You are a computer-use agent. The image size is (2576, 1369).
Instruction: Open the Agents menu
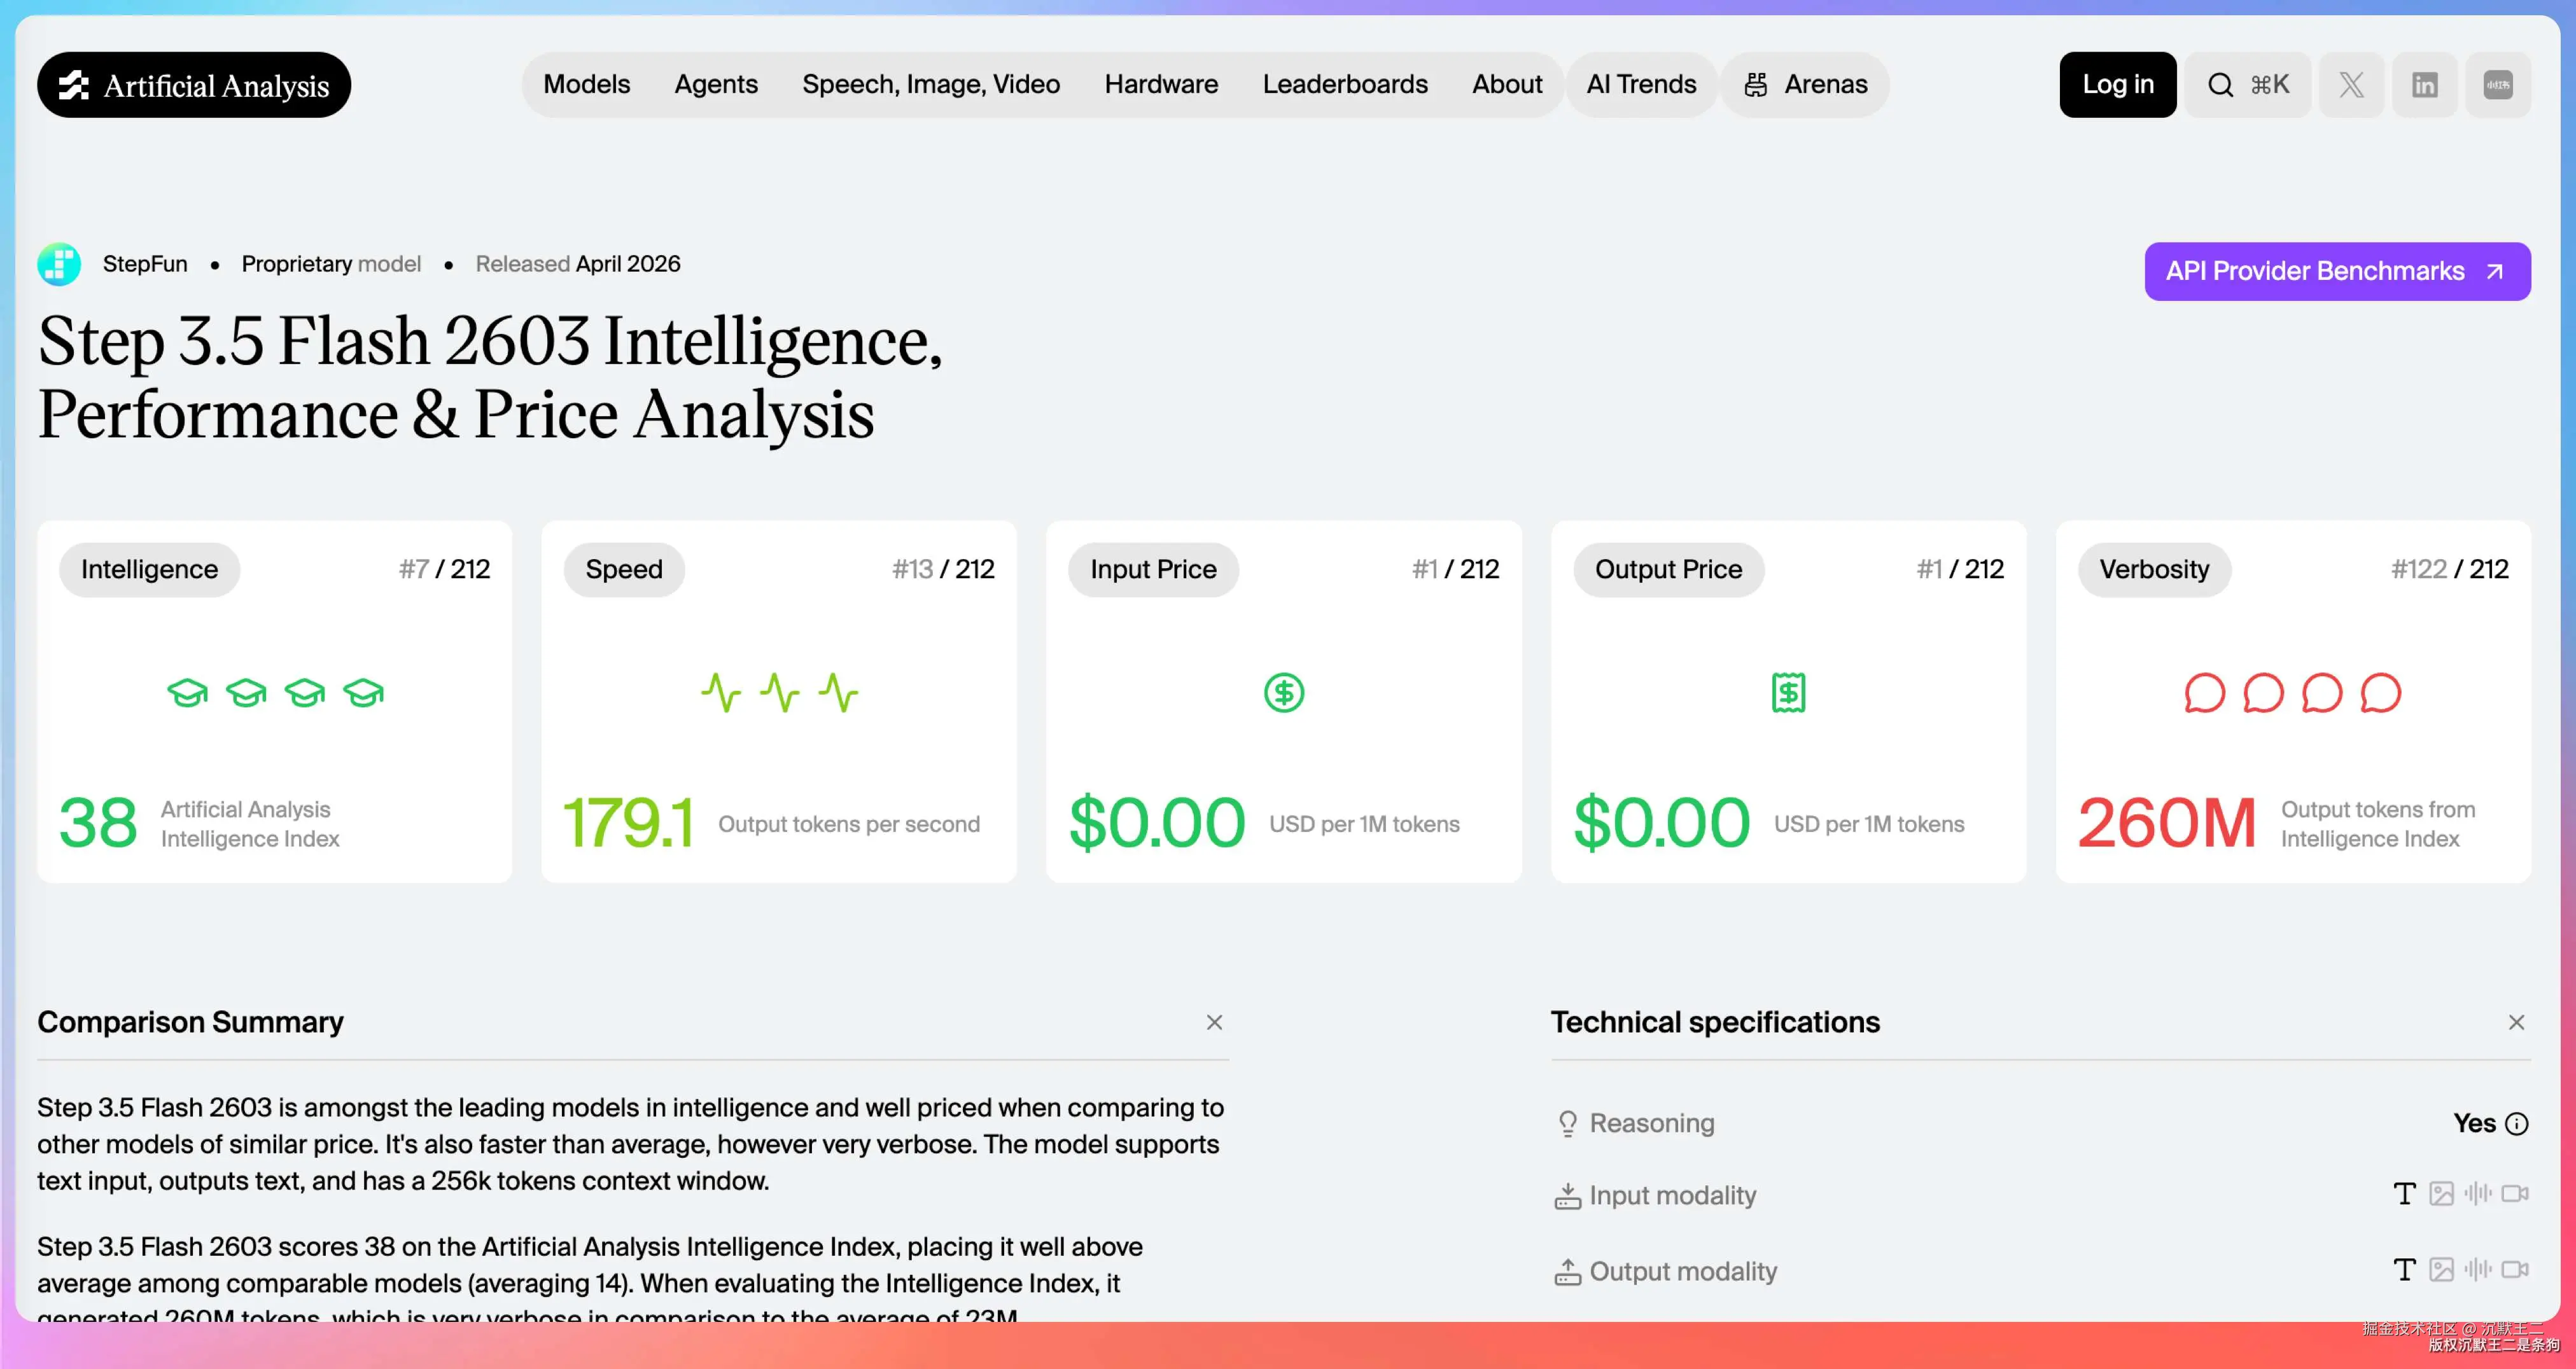pos(716,85)
